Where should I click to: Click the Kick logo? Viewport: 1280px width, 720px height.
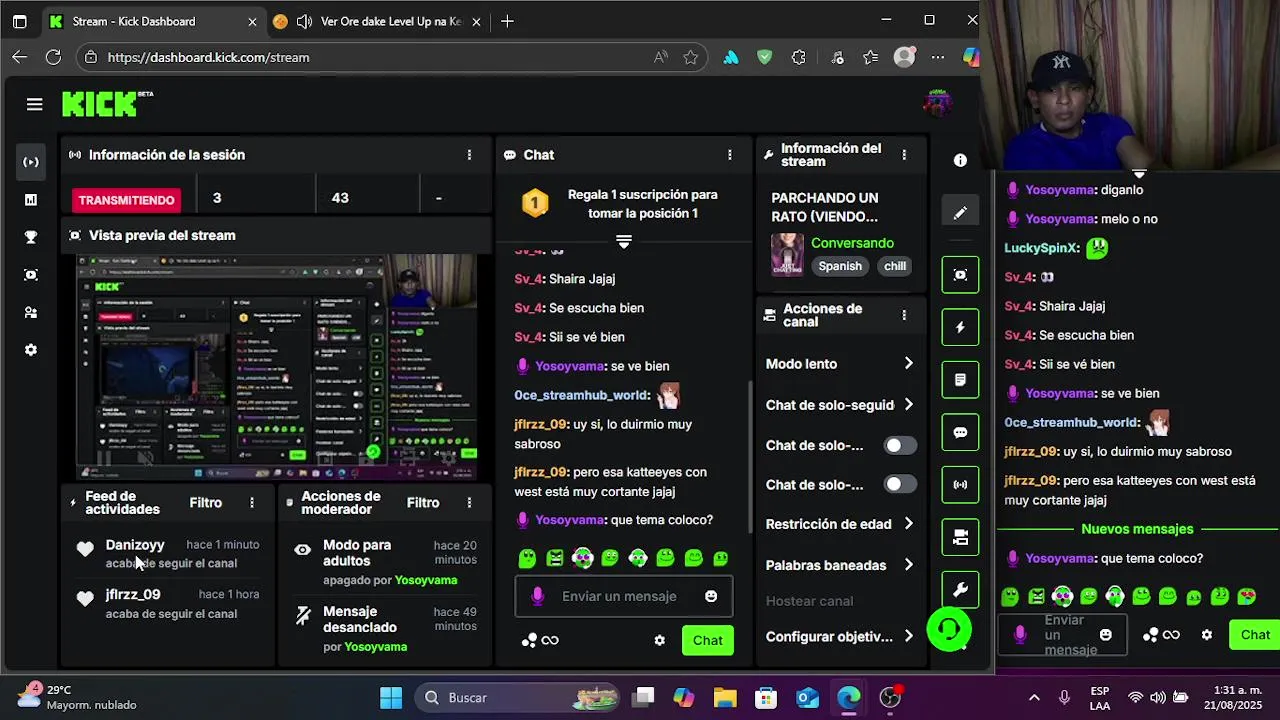point(101,104)
